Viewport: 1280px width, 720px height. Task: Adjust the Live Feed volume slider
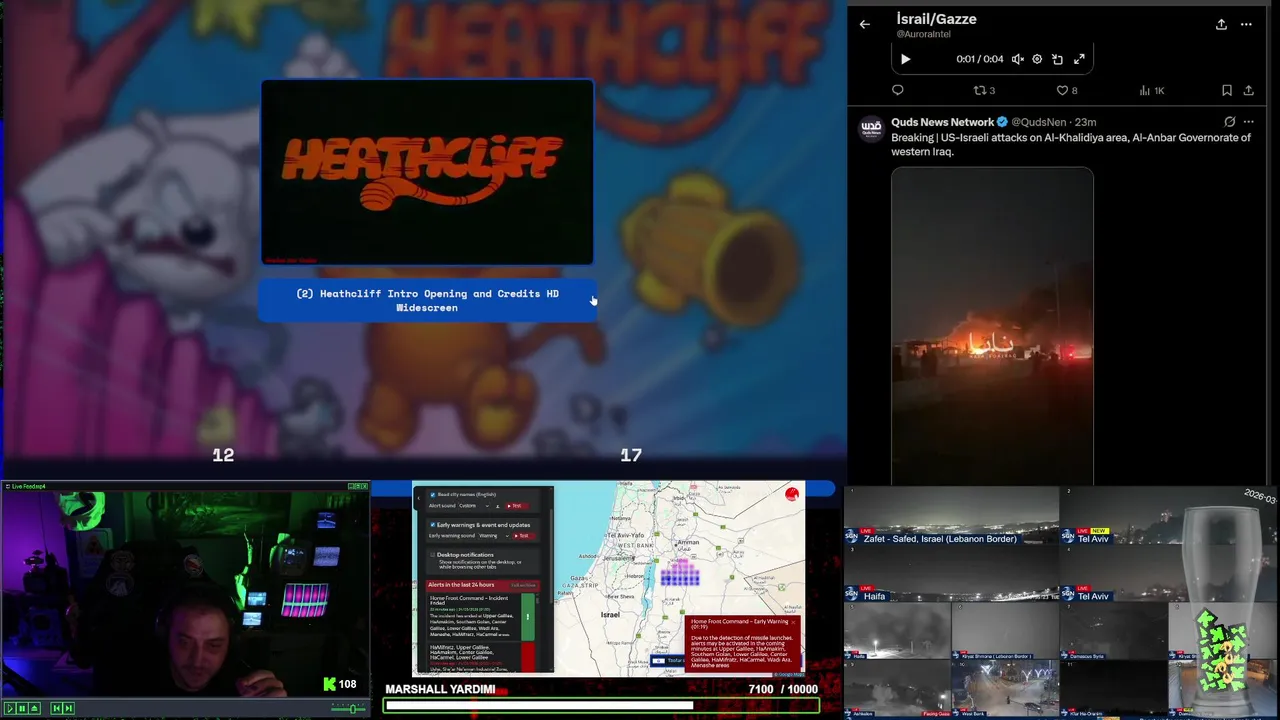point(348,709)
